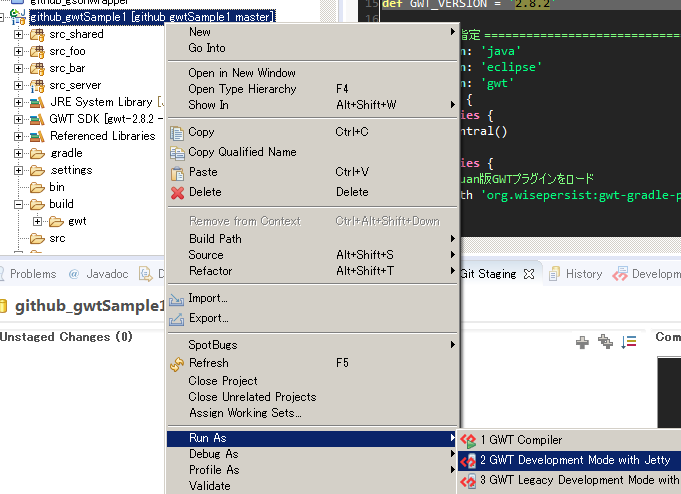Expand the src_bar tree node
The image size is (681, 494).
click(x=18, y=68)
